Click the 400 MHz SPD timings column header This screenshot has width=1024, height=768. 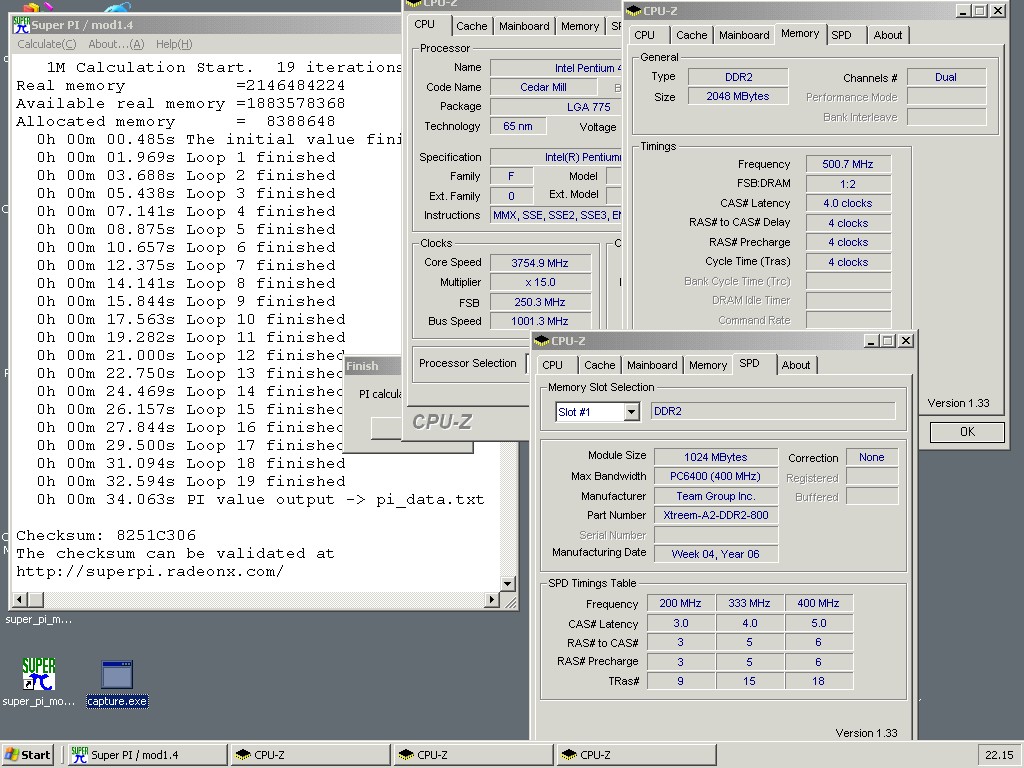(x=818, y=603)
